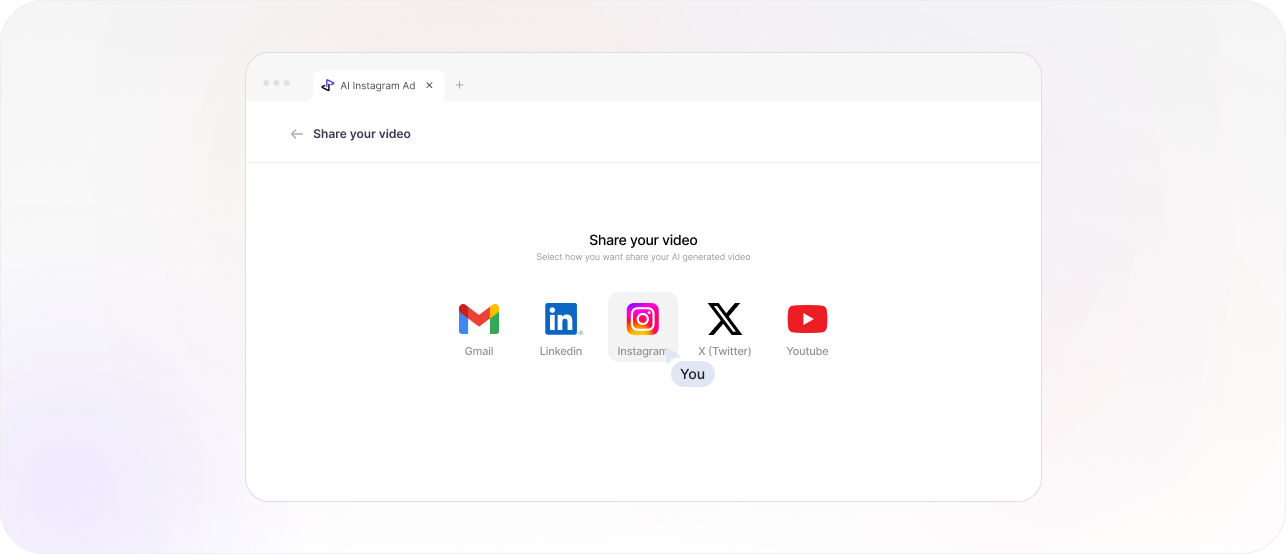
Task: Click the Gmail label text
Action: (x=479, y=351)
